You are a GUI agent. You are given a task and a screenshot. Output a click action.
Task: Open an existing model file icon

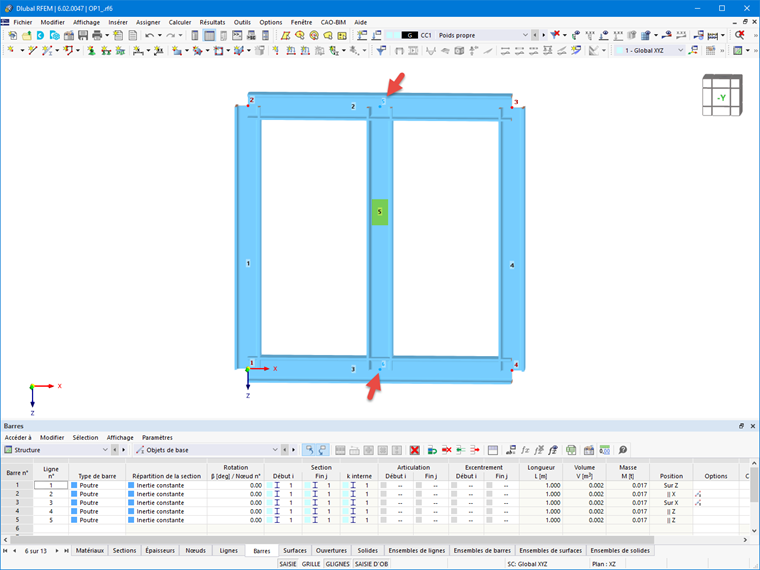26,35
